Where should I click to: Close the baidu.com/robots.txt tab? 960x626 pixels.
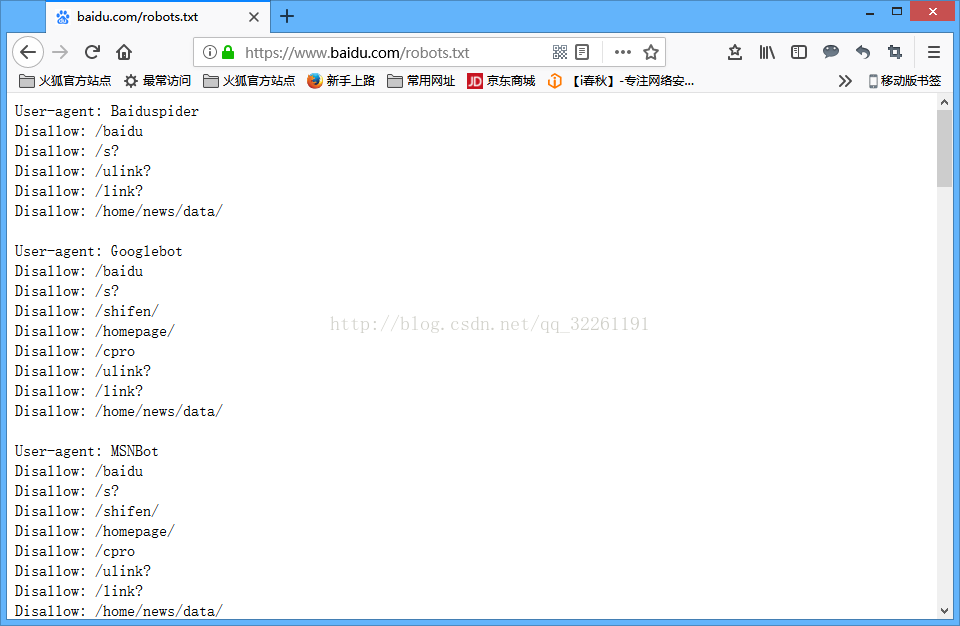253,17
